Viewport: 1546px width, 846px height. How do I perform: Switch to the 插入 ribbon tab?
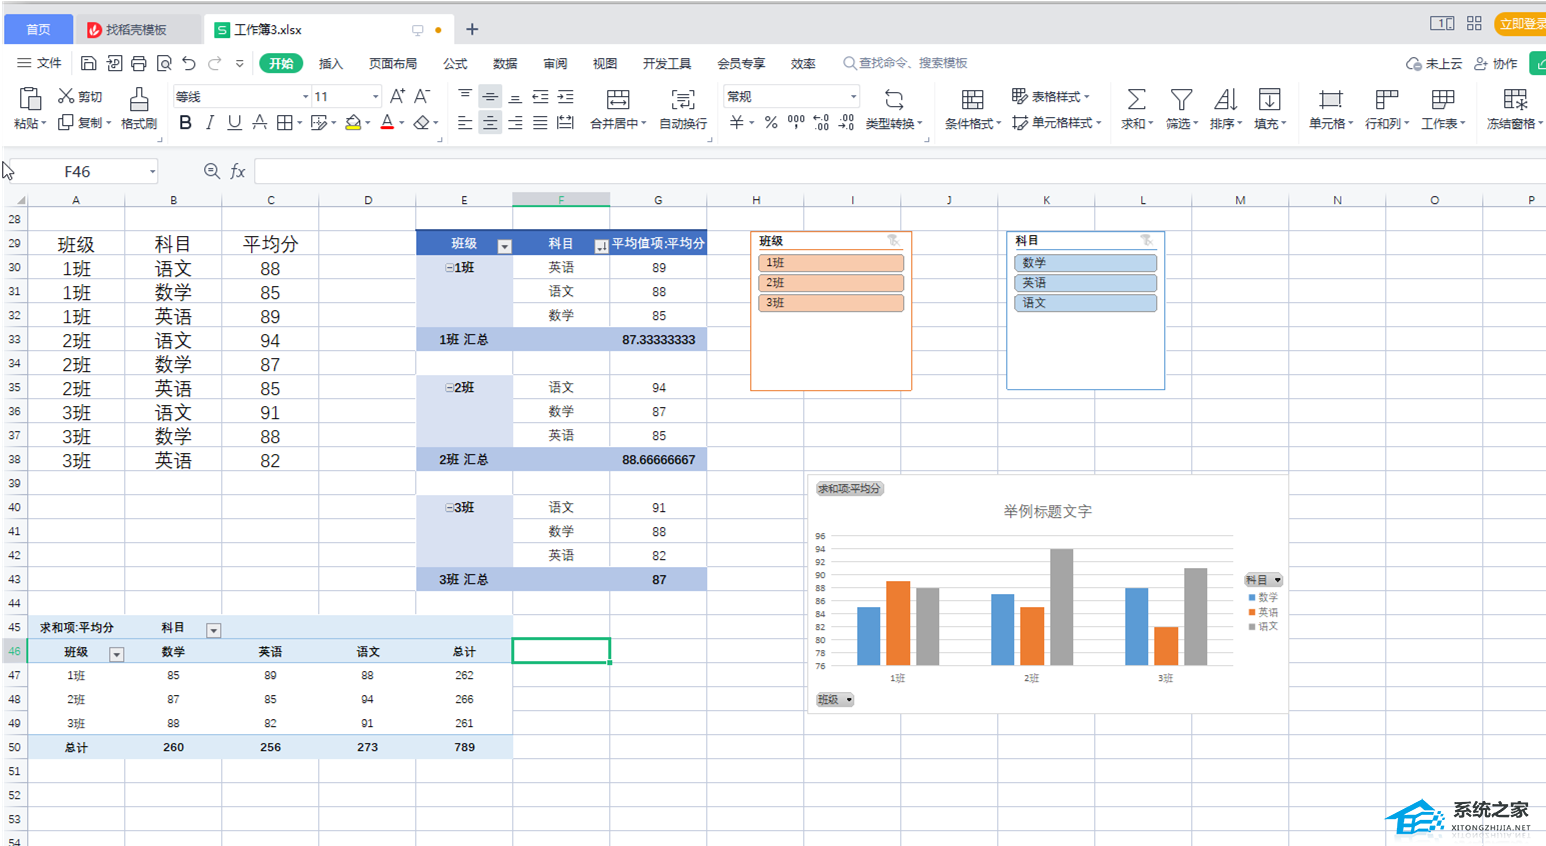330,64
